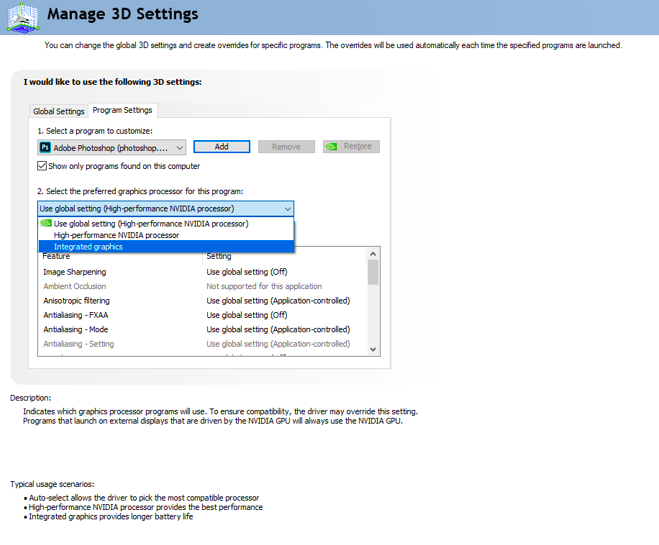Choose High-performance NVIDIA processor option
The height and width of the screenshot is (545, 659).
(166, 235)
